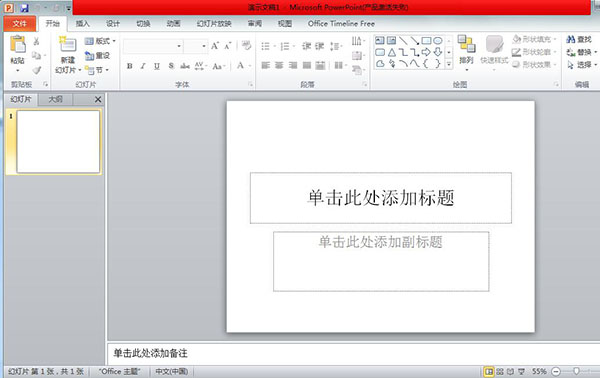
Task: Toggle Justify text alignment
Action: 307,65
